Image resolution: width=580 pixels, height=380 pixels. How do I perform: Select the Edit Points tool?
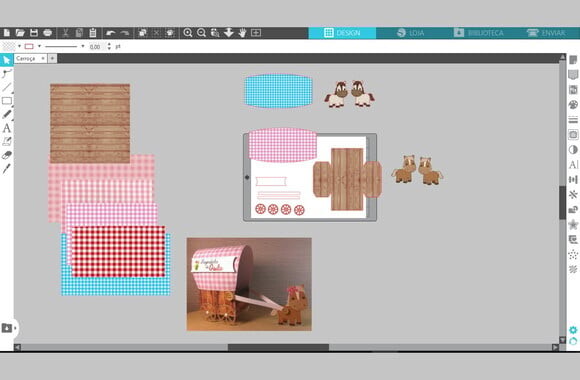(7, 73)
